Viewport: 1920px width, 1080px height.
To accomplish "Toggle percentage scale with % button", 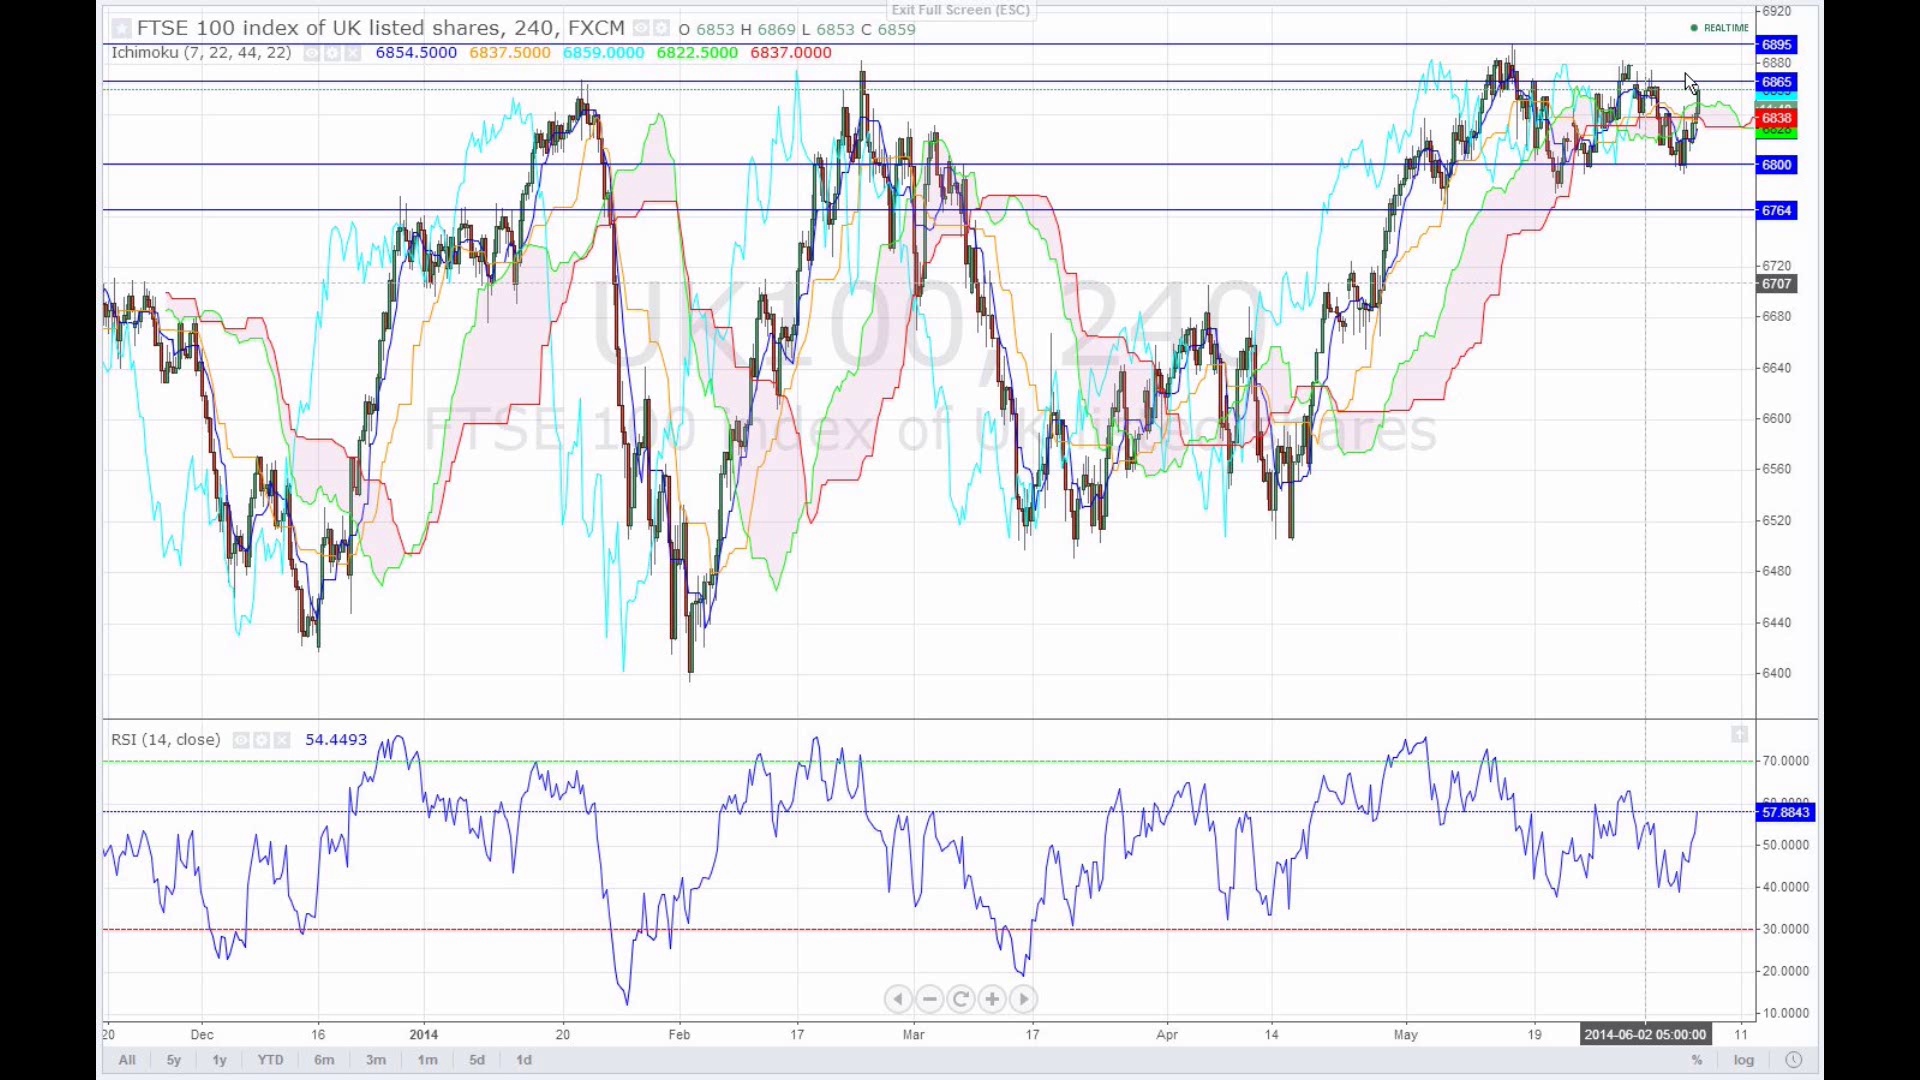I will [x=1697, y=1060].
